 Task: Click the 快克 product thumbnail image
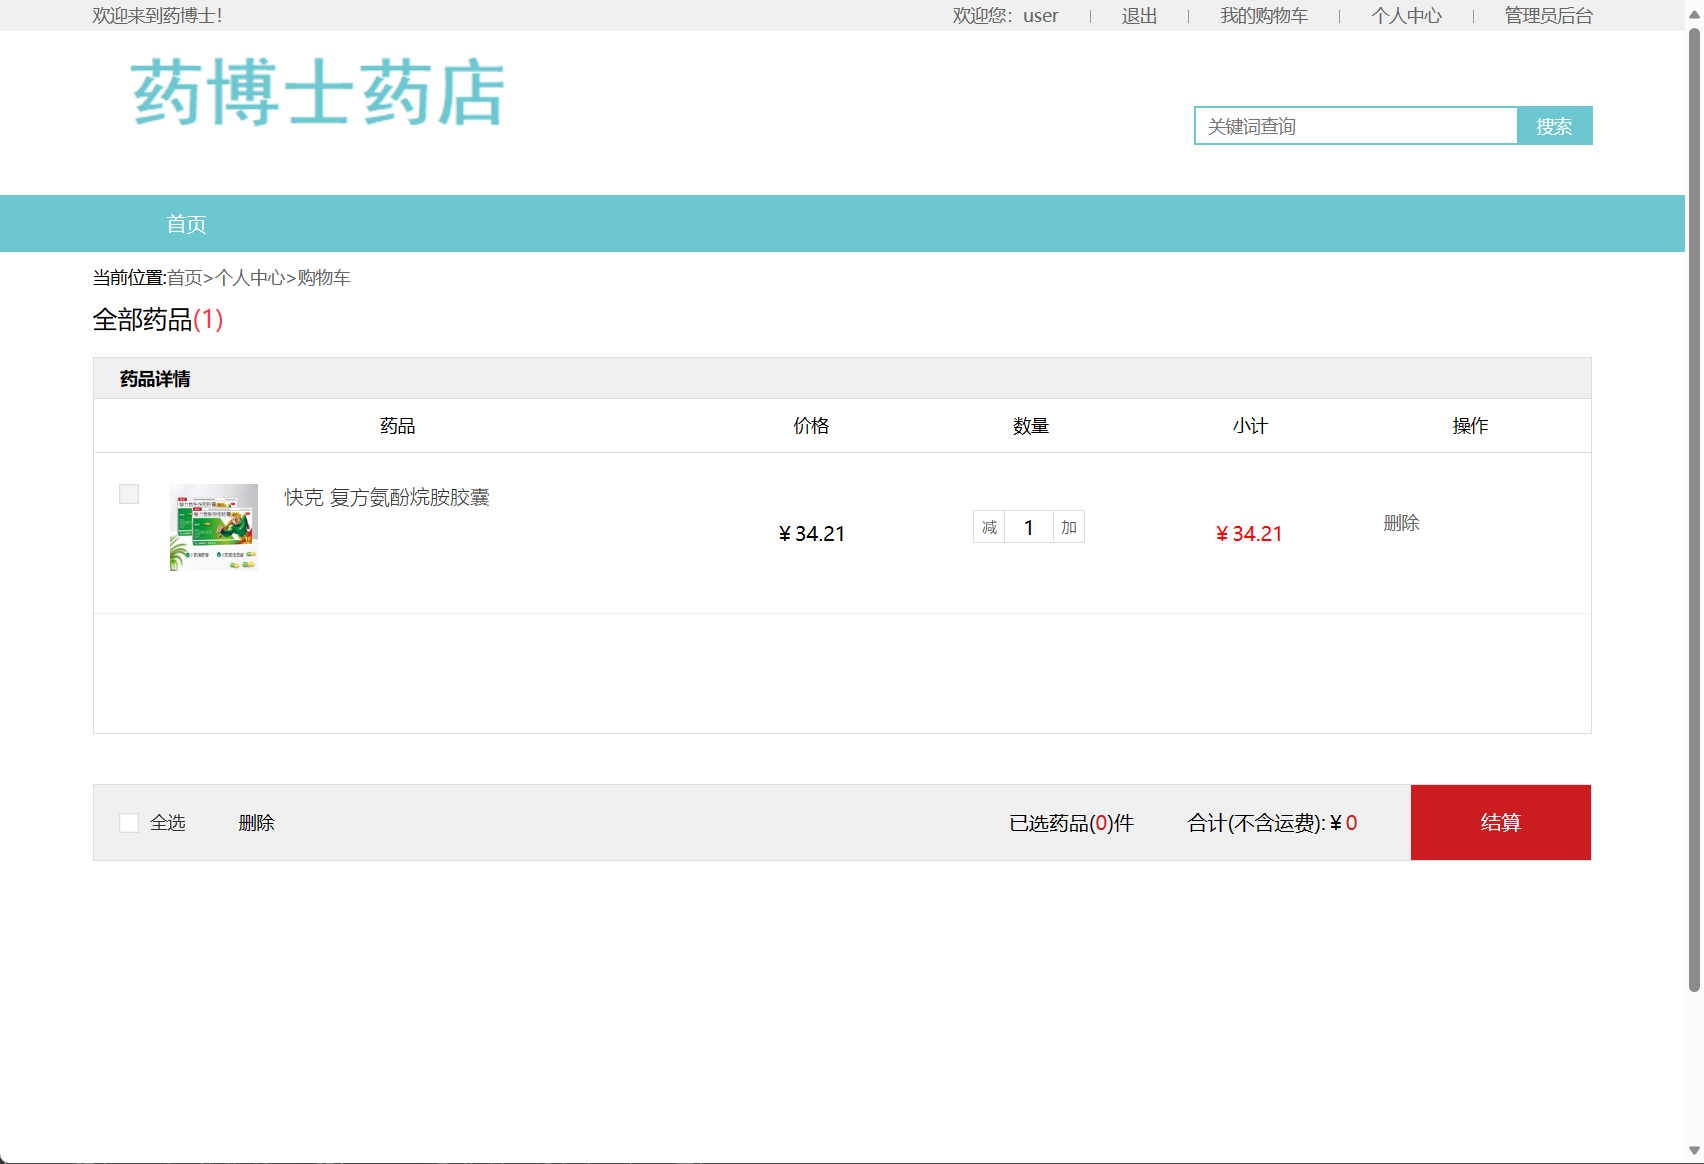click(213, 527)
